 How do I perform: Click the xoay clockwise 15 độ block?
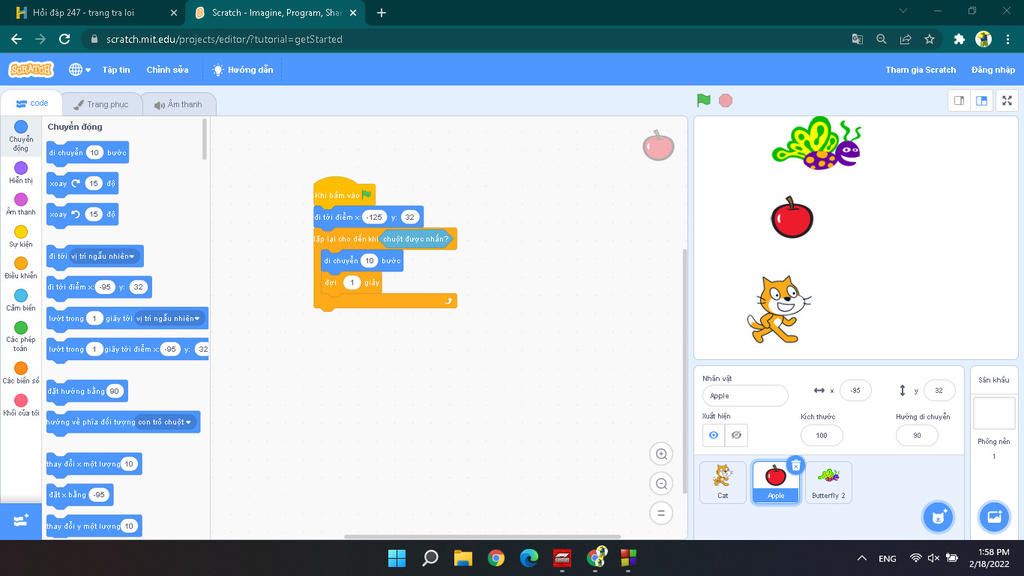point(82,184)
